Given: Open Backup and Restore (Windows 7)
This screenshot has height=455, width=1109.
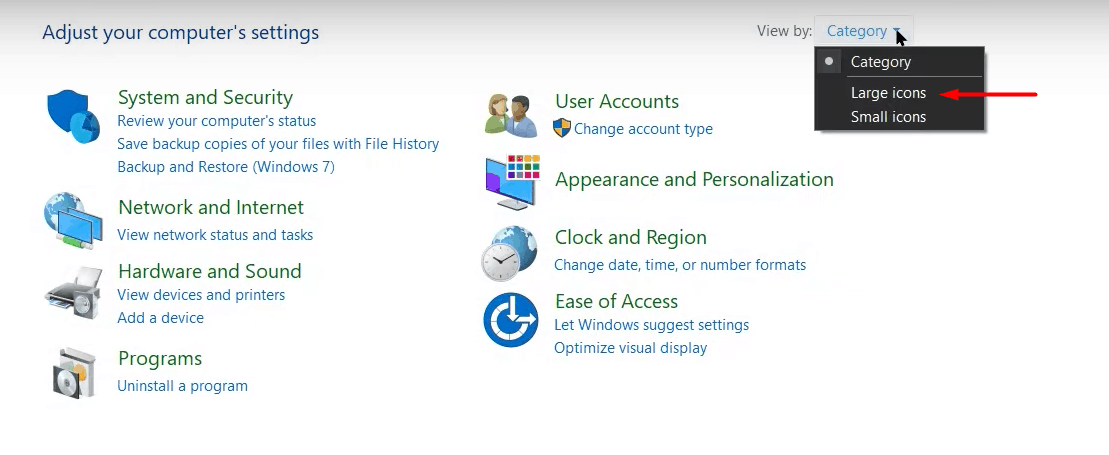Looking at the screenshot, I should click(226, 167).
